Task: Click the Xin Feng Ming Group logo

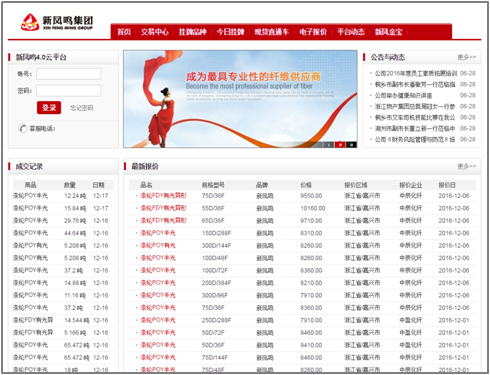Action: pos(57,22)
